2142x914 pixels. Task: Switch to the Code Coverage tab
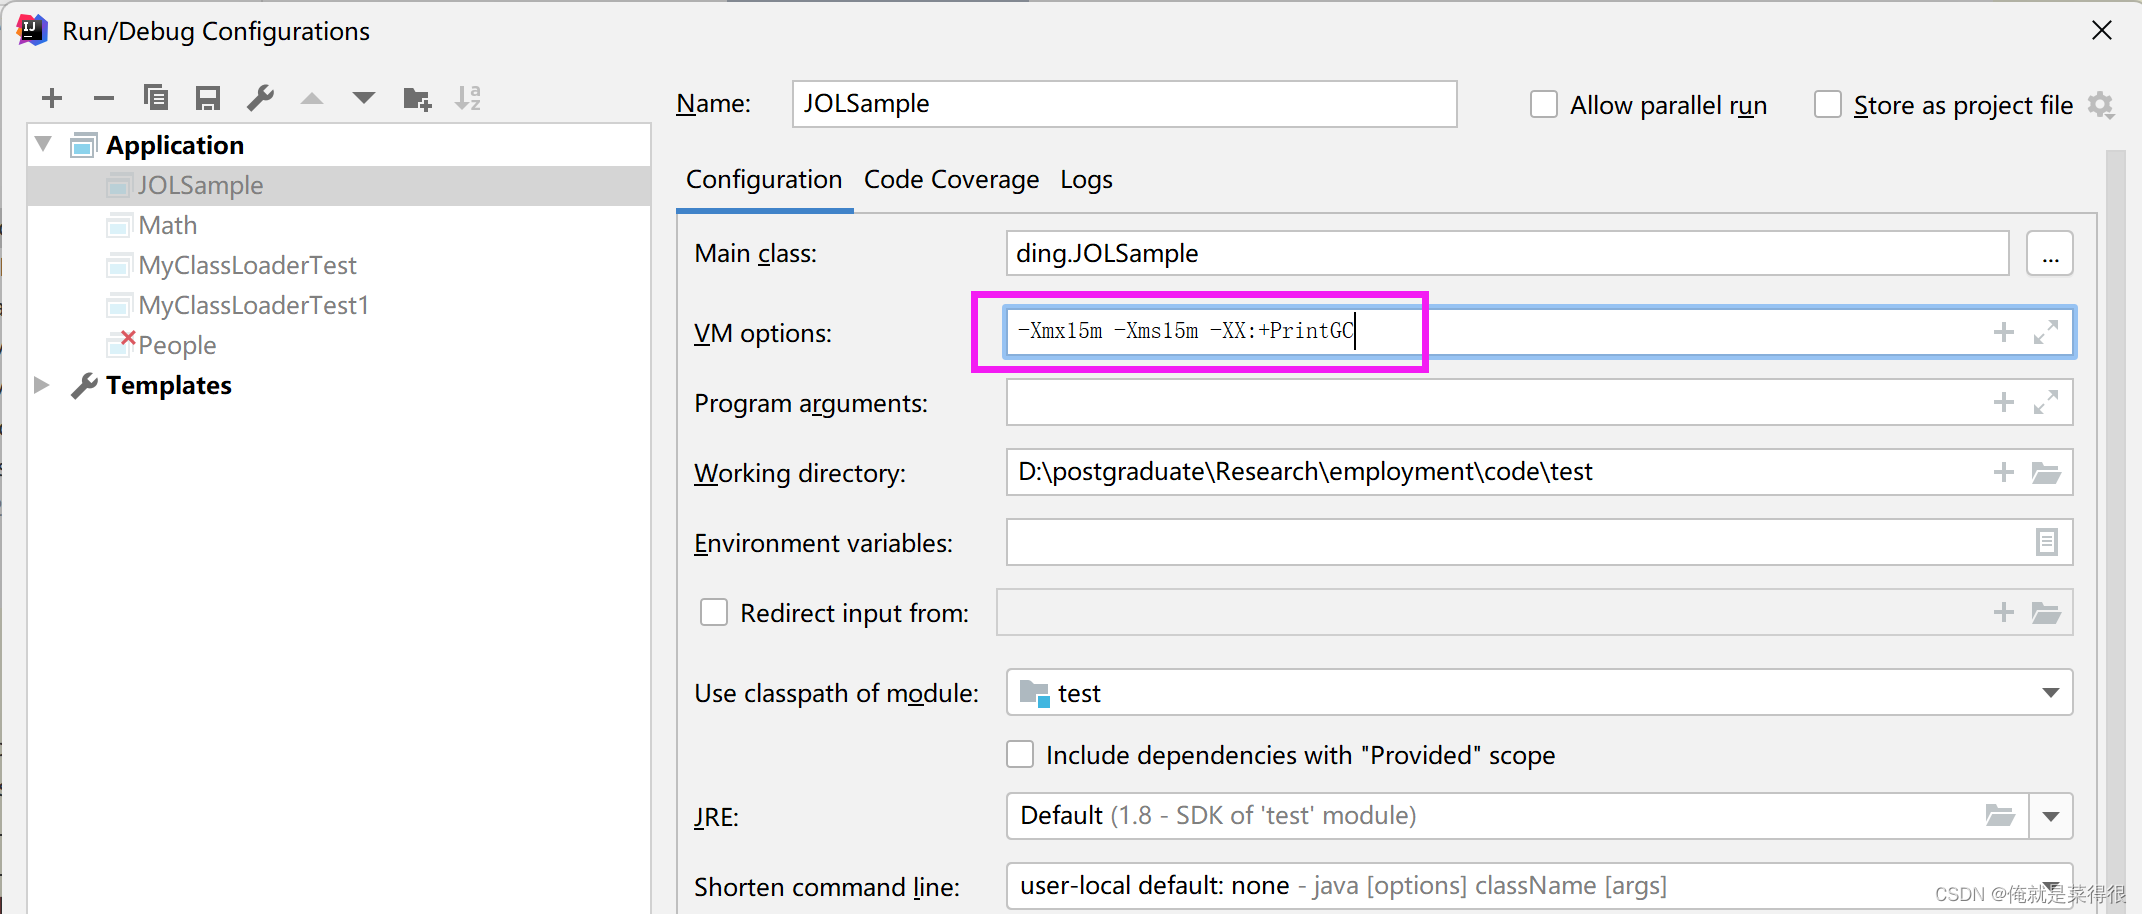click(x=951, y=180)
